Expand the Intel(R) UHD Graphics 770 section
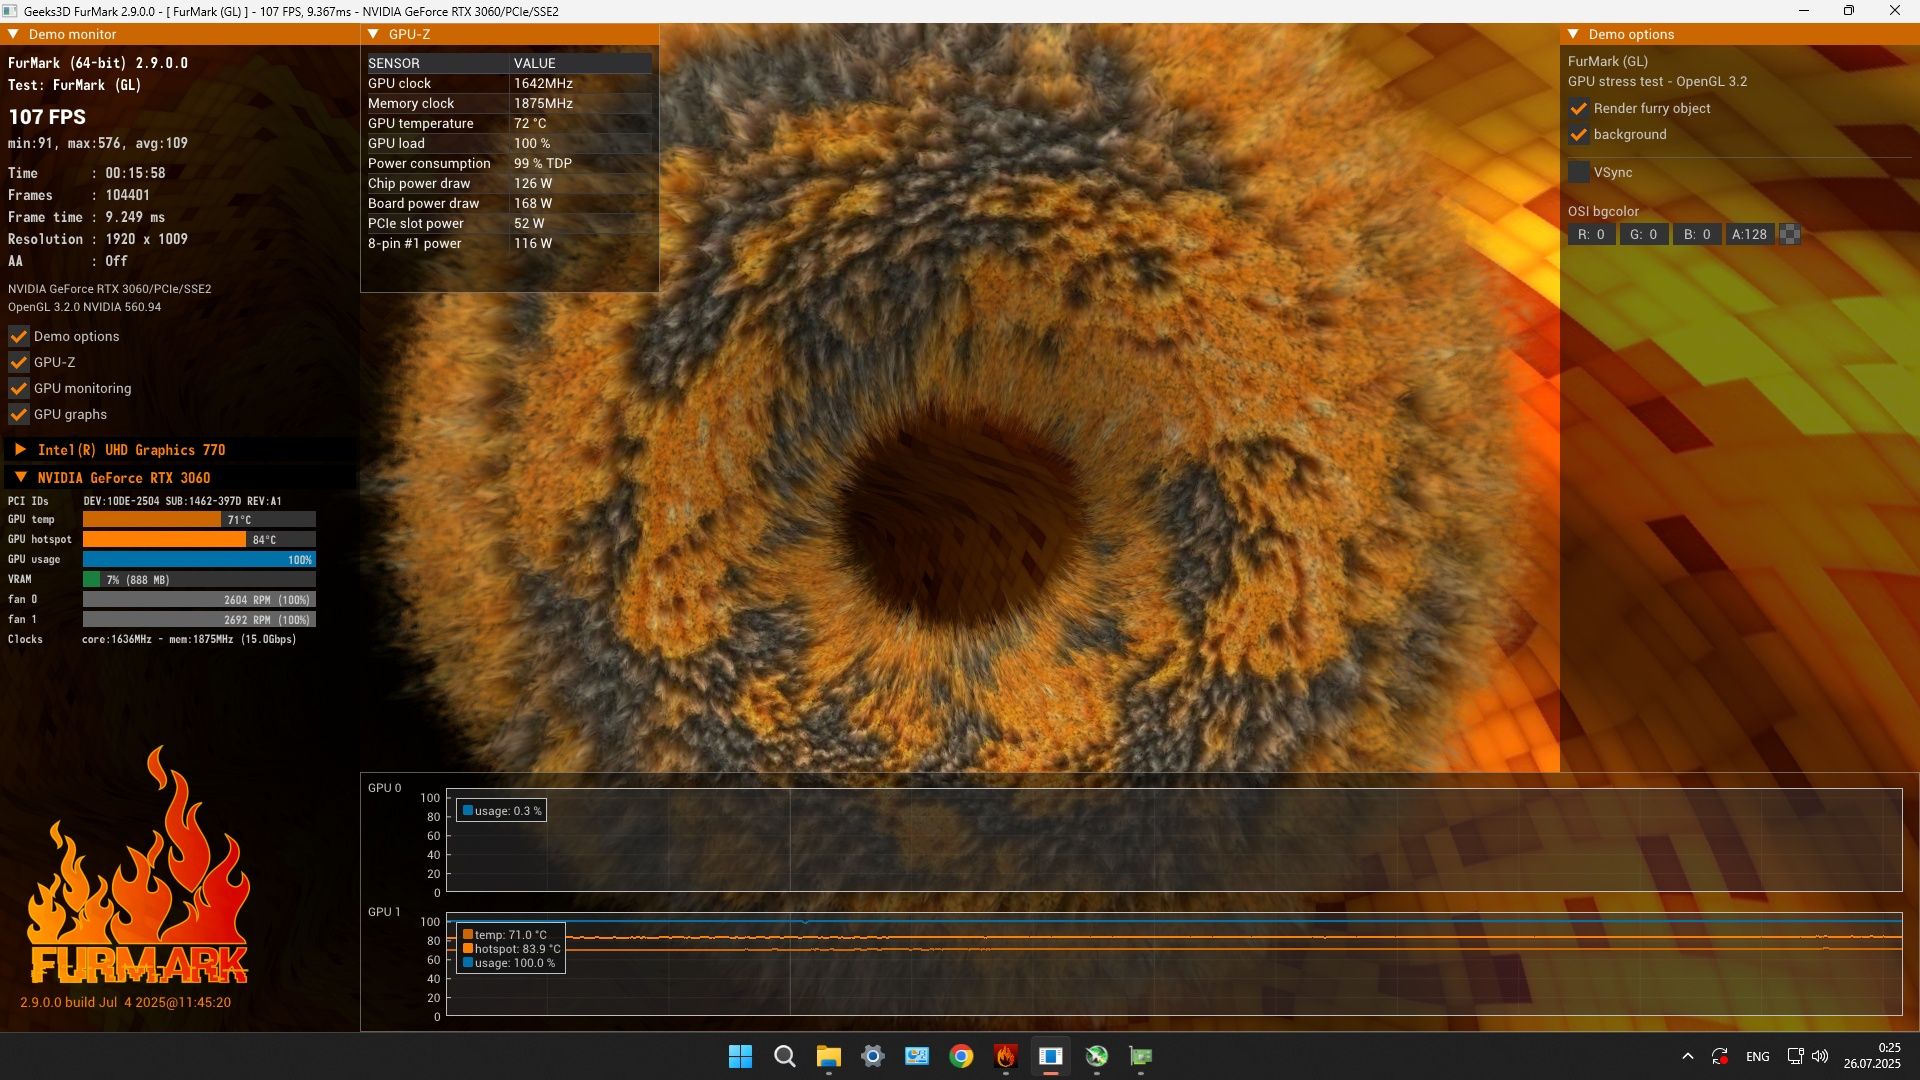 pyautogui.click(x=20, y=450)
